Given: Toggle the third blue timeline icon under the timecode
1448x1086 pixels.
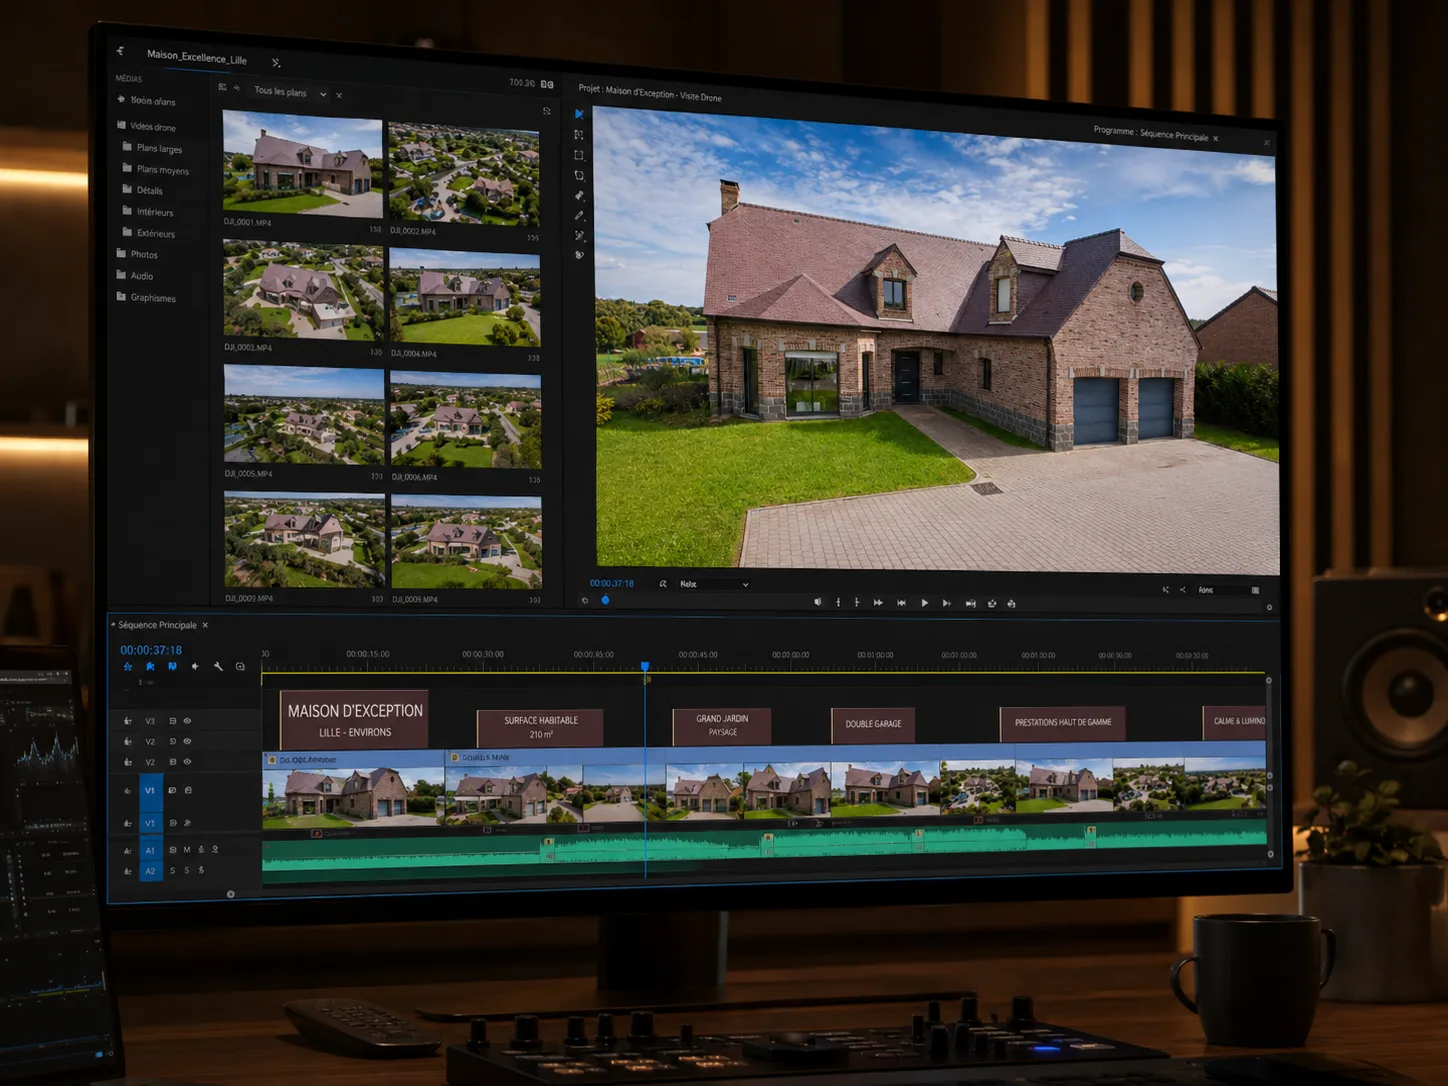Looking at the screenshot, I should (x=172, y=666).
